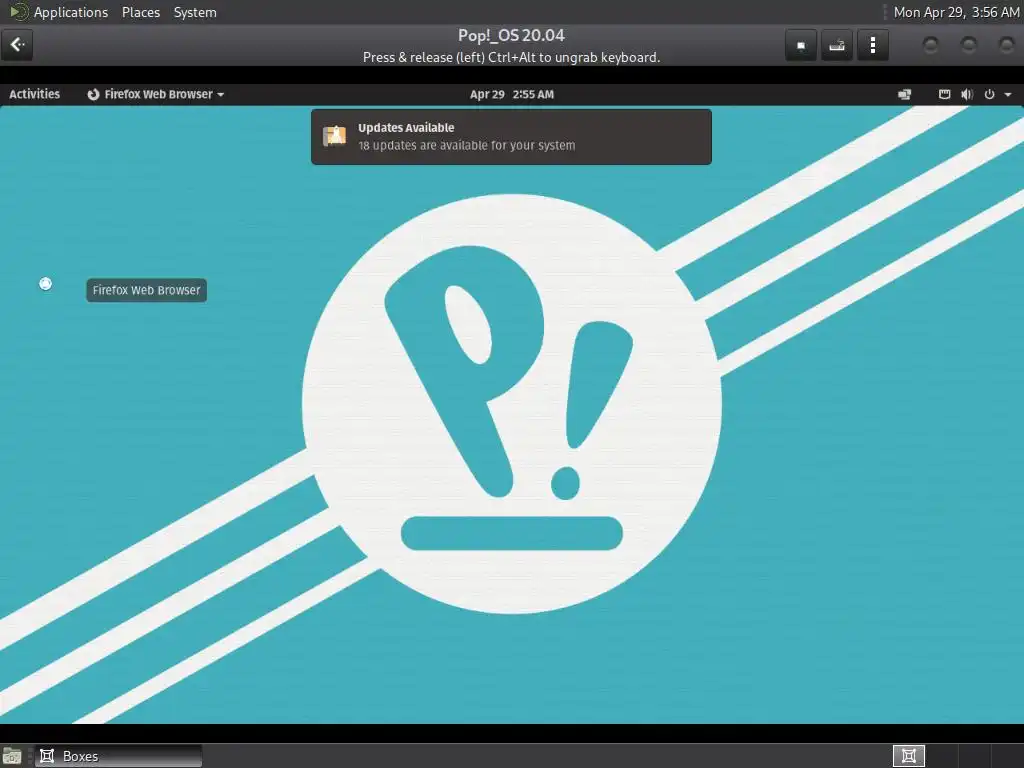Click the show desktop icon in bottom panel
Screen dimensions: 1024x768
[x=12, y=756]
